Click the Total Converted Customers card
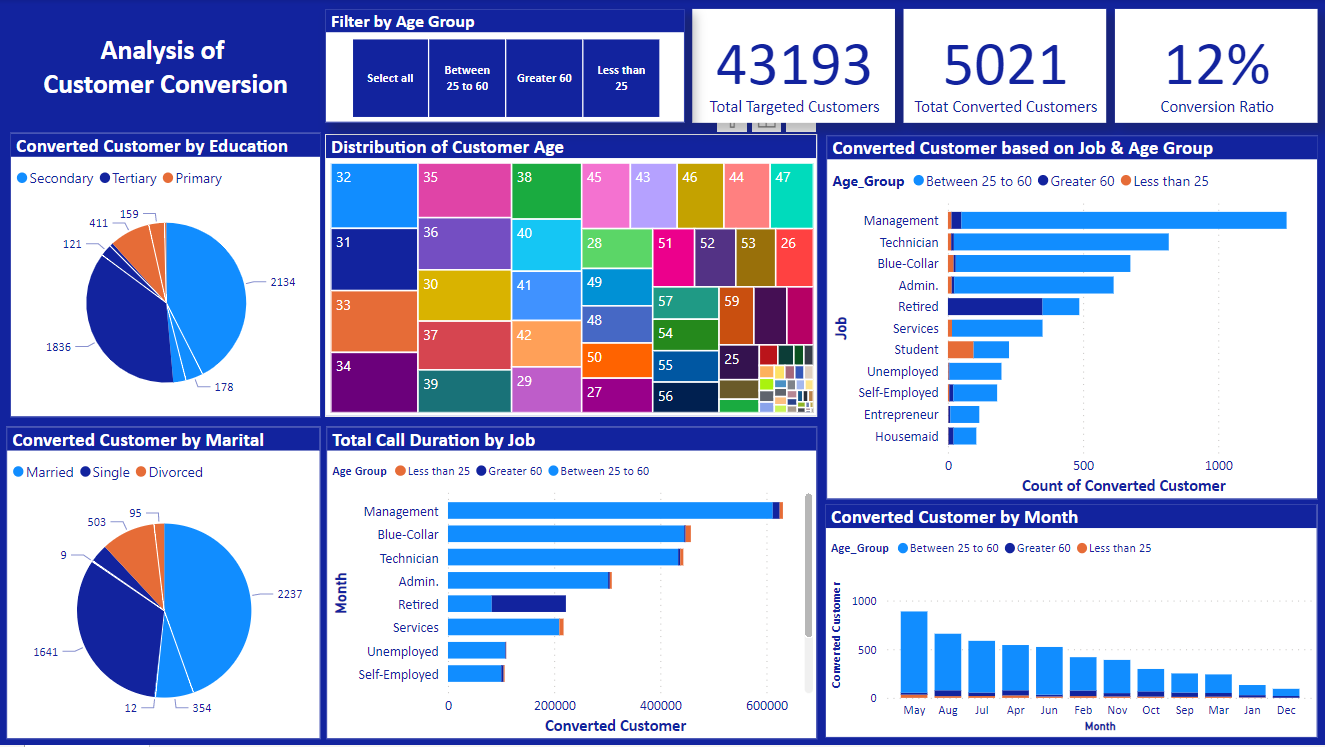This screenshot has width=1325, height=747. 1004,65
